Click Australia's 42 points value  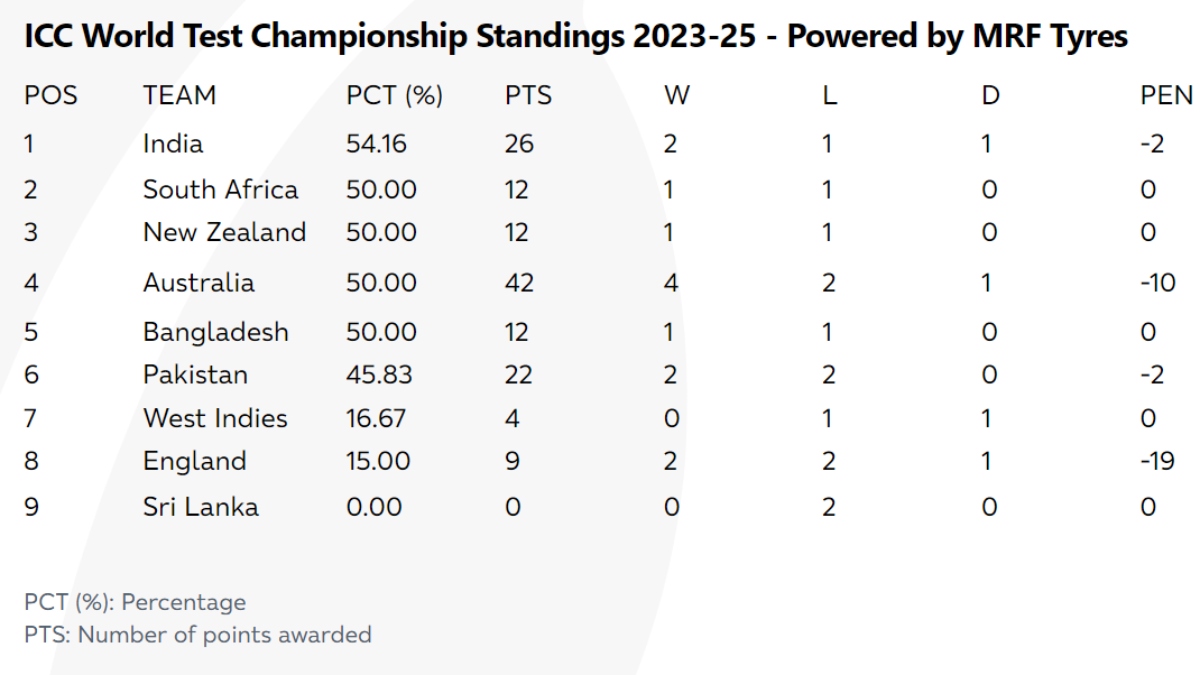pos(519,283)
